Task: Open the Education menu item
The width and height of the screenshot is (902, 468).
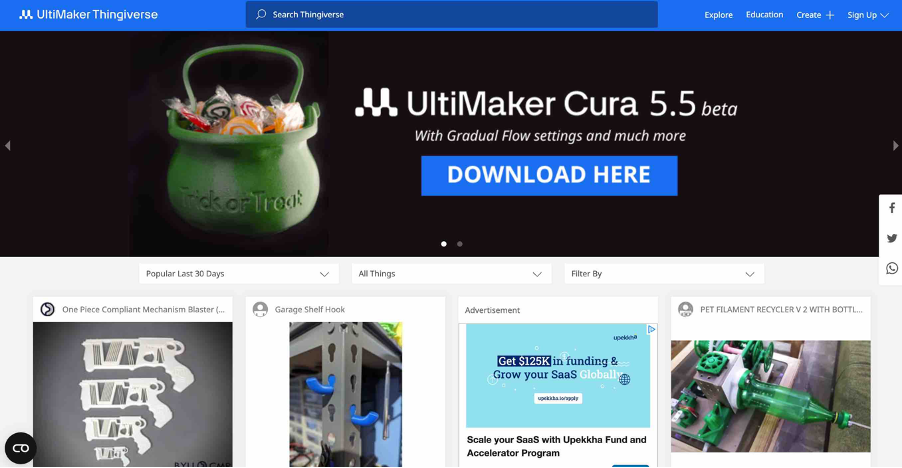Action: 764,15
